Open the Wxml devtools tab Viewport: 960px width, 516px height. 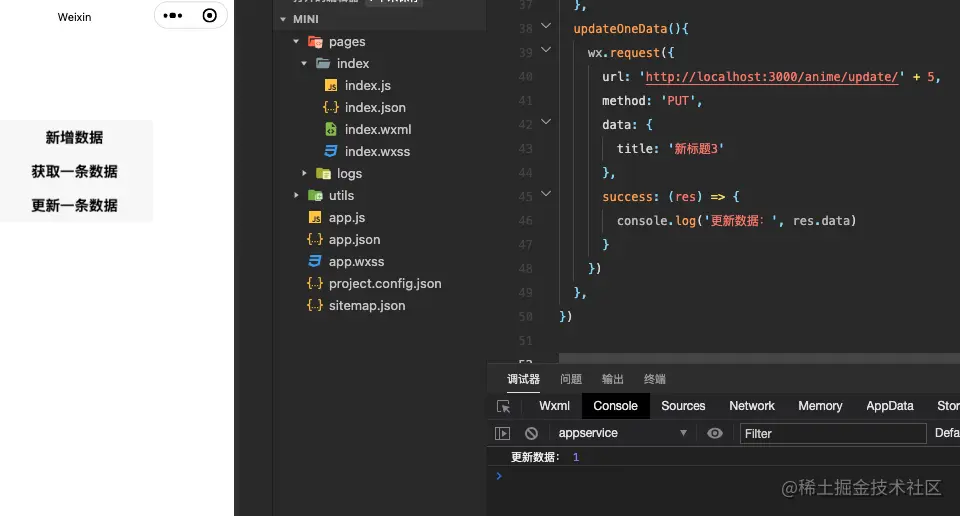pyautogui.click(x=555, y=406)
